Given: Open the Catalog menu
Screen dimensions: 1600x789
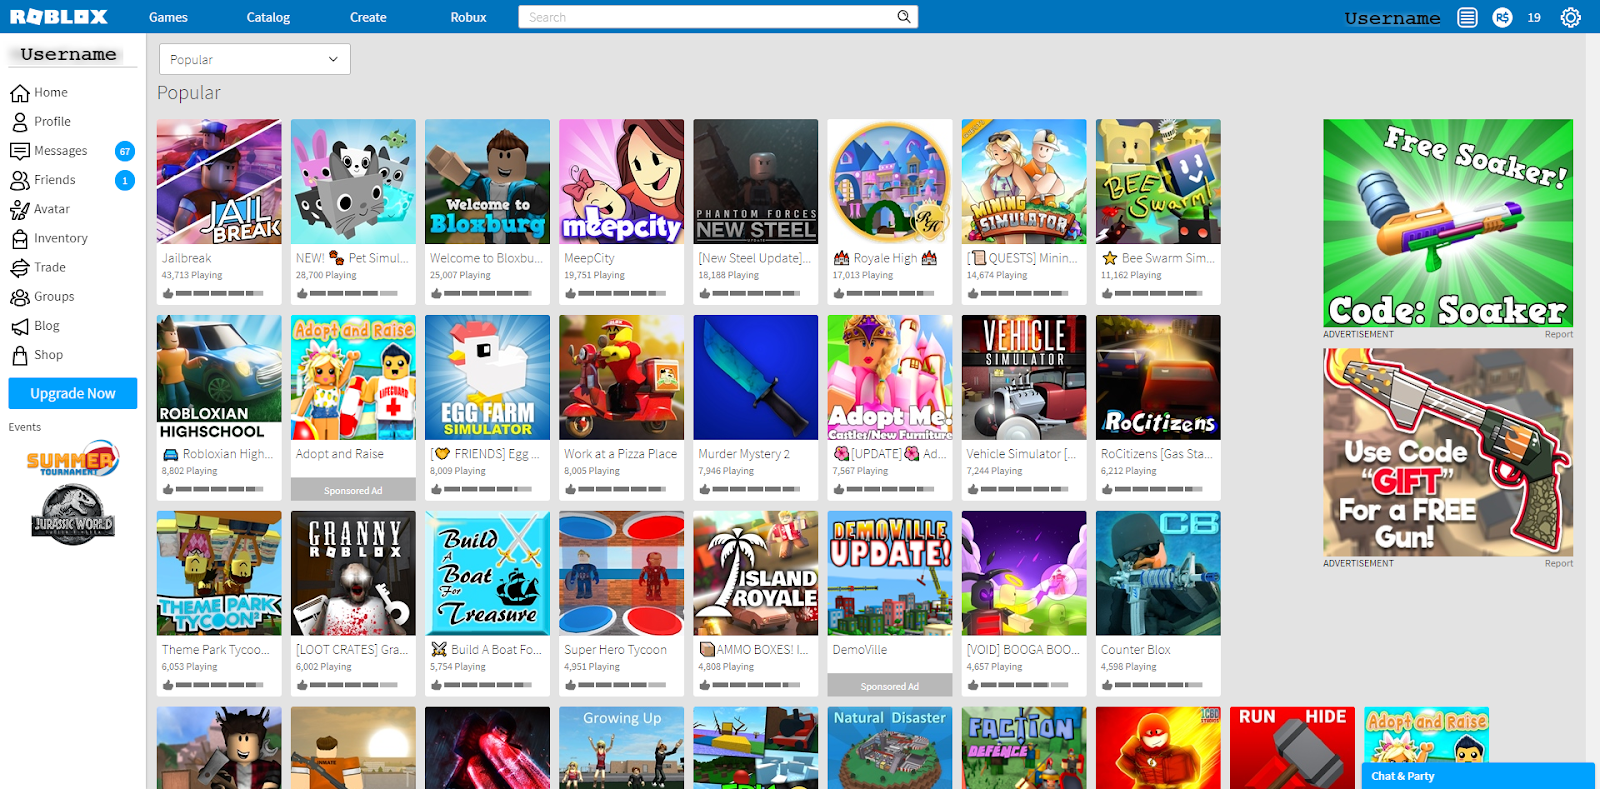Looking at the screenshot, I should [x=268, y=17].
